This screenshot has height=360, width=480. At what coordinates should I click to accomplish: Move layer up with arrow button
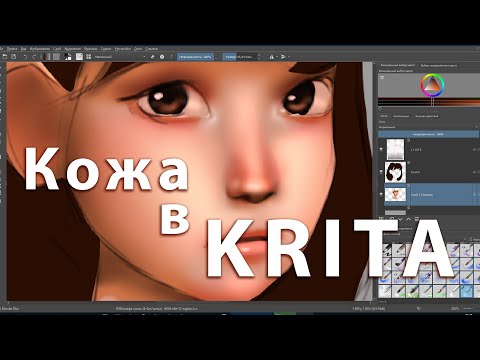tap(409, 219)
